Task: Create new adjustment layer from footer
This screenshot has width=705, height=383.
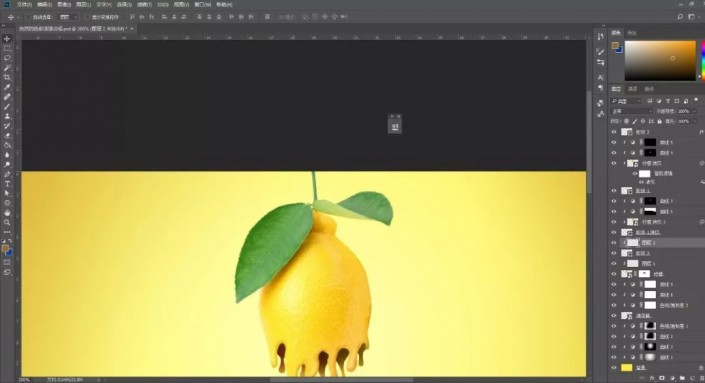Action: tap(672, 379)
